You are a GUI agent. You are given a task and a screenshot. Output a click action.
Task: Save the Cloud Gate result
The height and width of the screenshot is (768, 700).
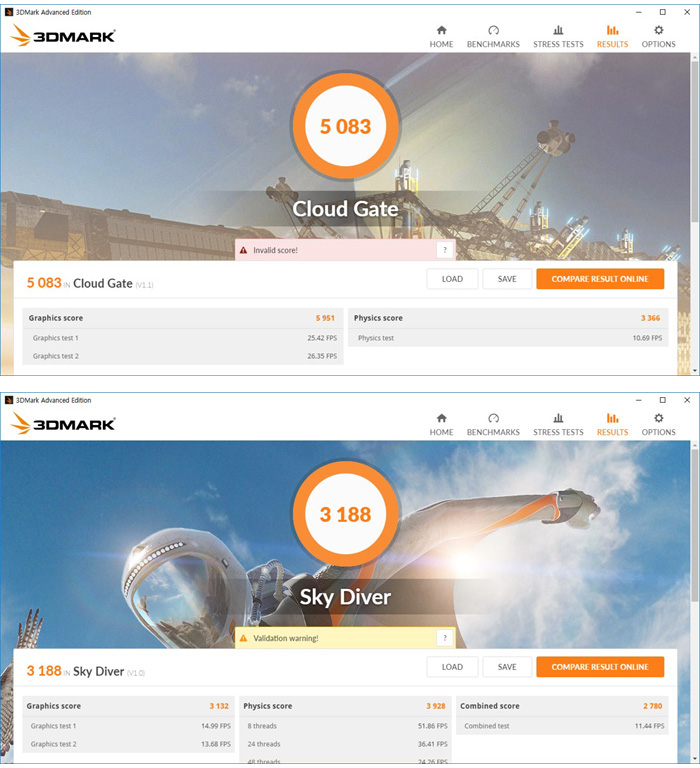click(507, 279)
